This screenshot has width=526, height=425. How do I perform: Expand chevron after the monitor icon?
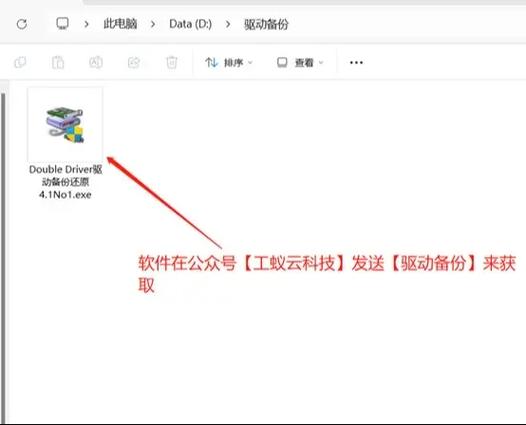tap(86, 24)
